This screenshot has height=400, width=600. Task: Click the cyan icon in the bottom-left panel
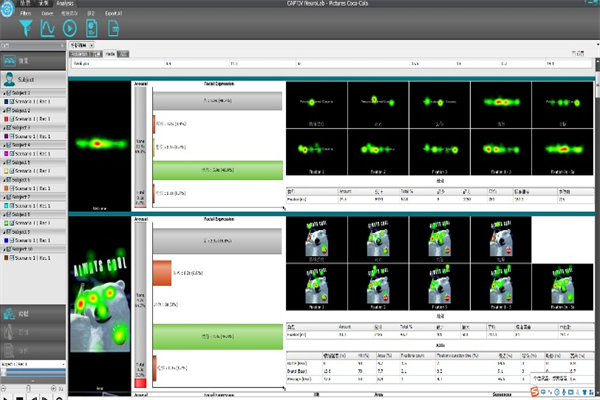point(9,314)
